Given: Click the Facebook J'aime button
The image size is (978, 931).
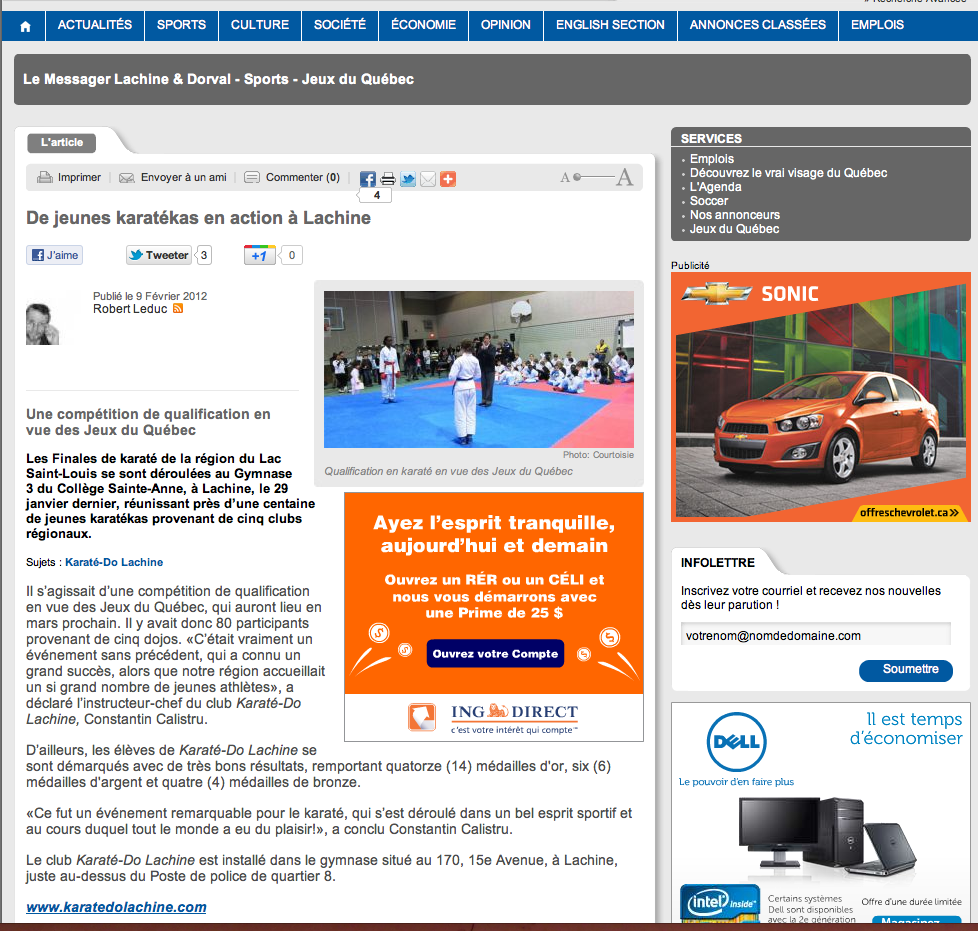Looking at the screenshot, I should pyautogui.click(x=55, y=255).
